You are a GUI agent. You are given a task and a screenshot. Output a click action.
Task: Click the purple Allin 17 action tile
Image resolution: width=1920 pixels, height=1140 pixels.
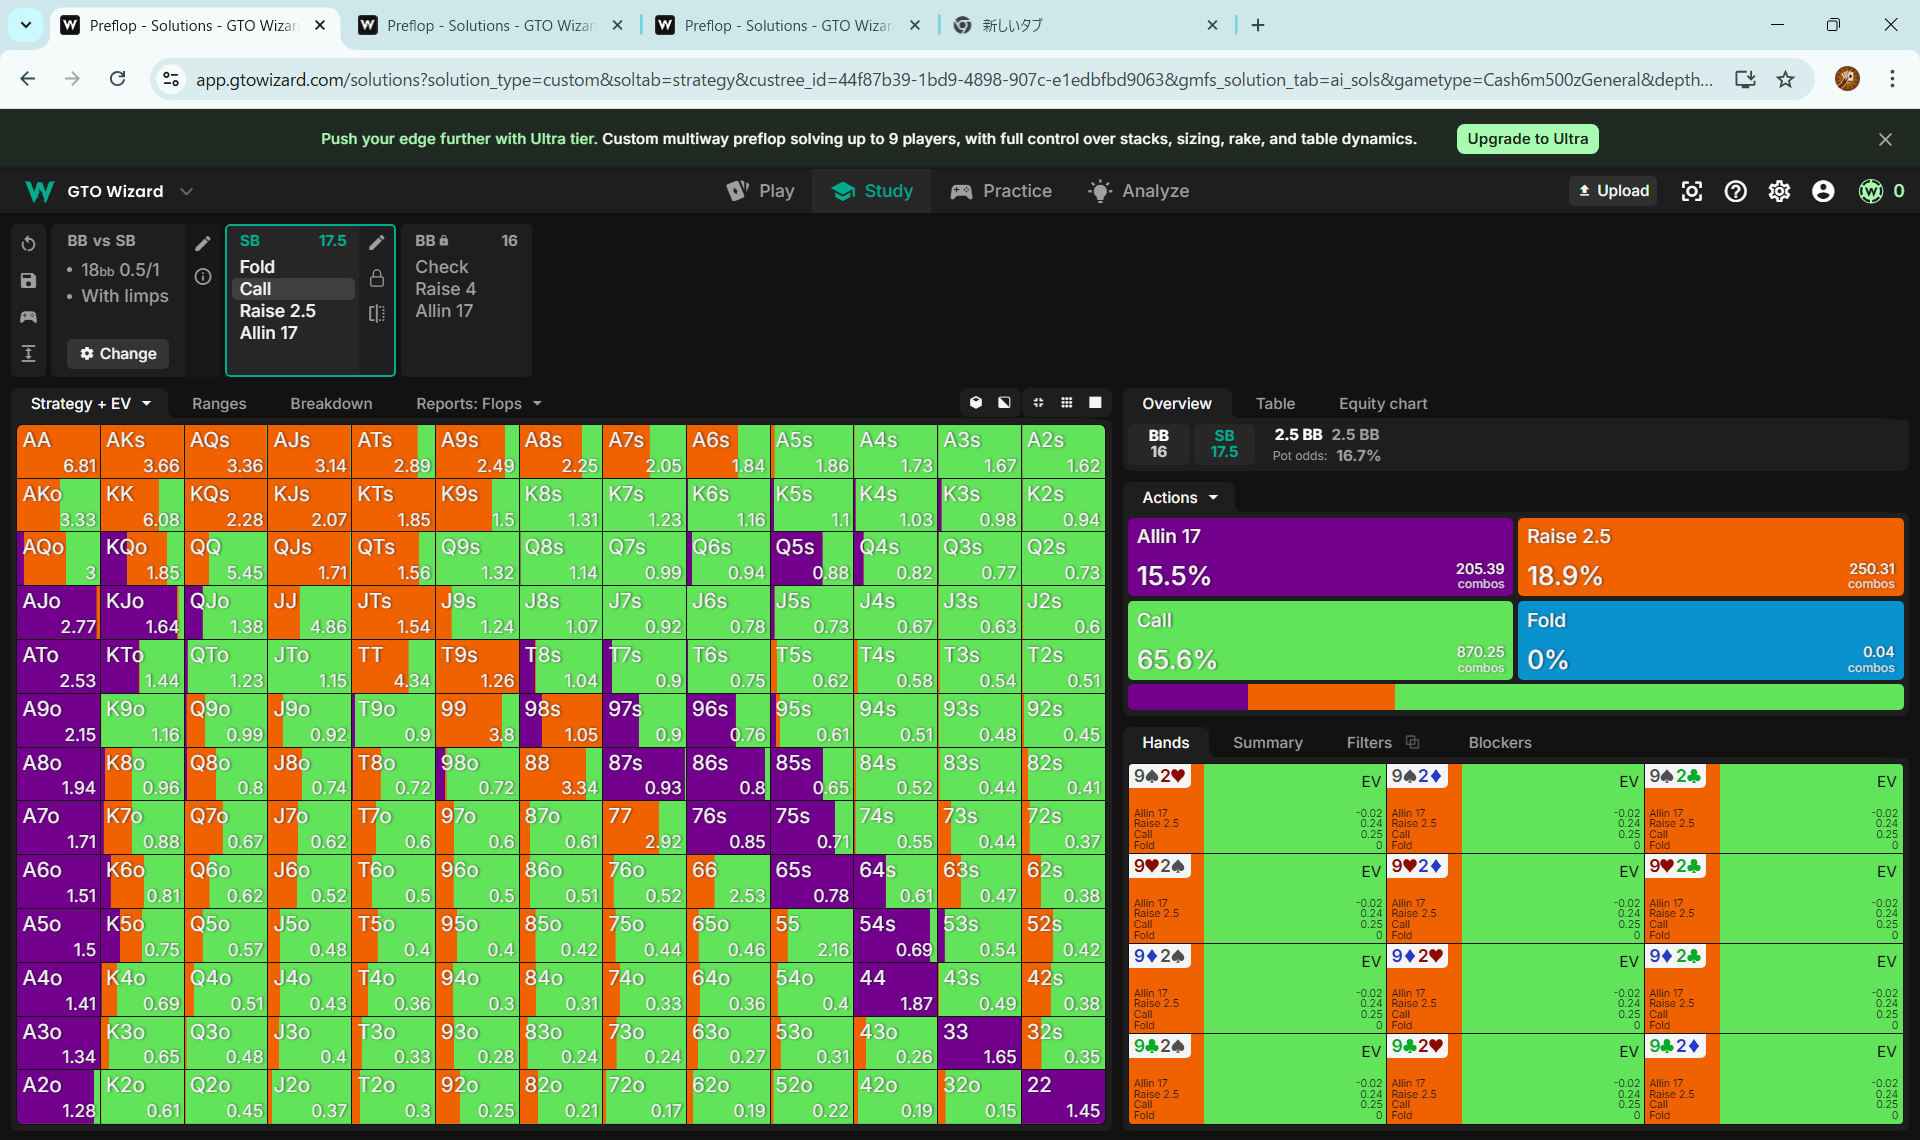coord(1320,557)
